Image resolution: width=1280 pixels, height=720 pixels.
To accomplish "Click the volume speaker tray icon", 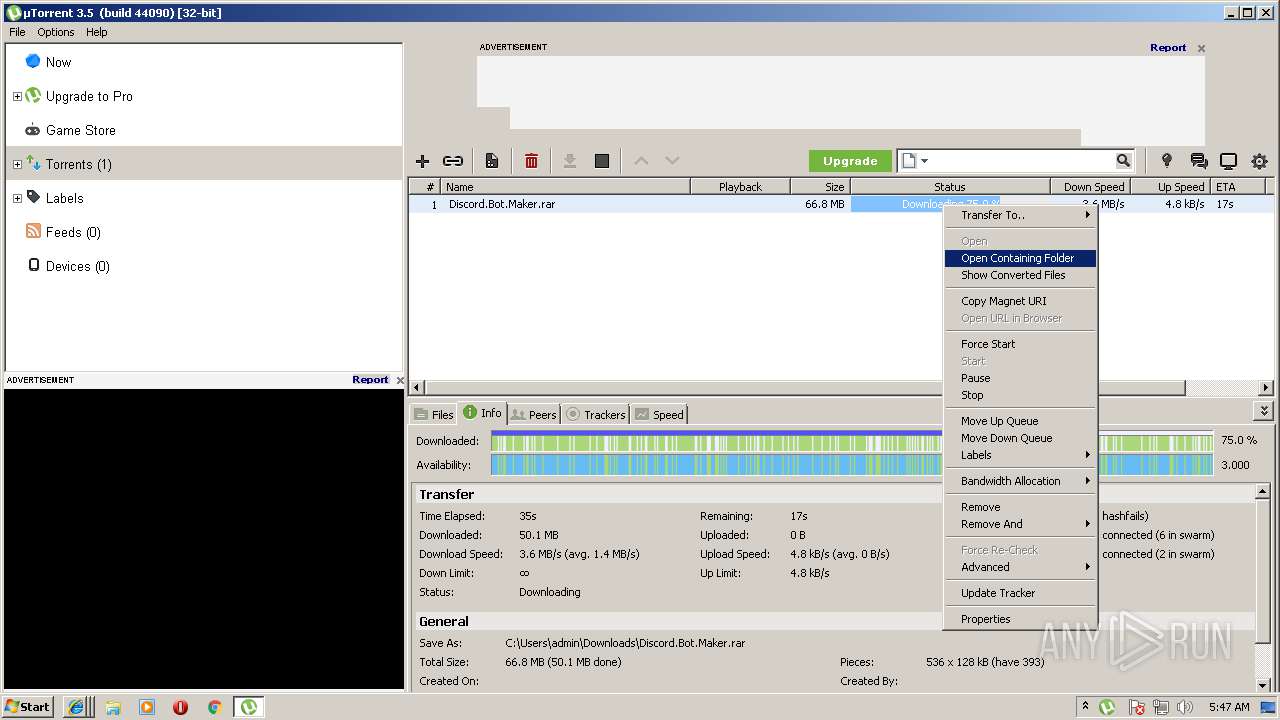I will 1185,707.
